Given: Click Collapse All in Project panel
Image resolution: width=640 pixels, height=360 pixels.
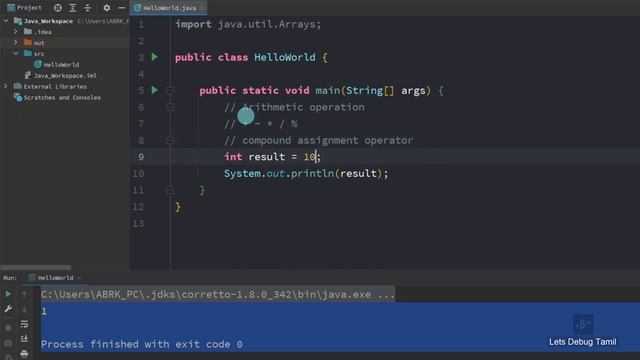Looking at the screenshot, I should 87,8.
